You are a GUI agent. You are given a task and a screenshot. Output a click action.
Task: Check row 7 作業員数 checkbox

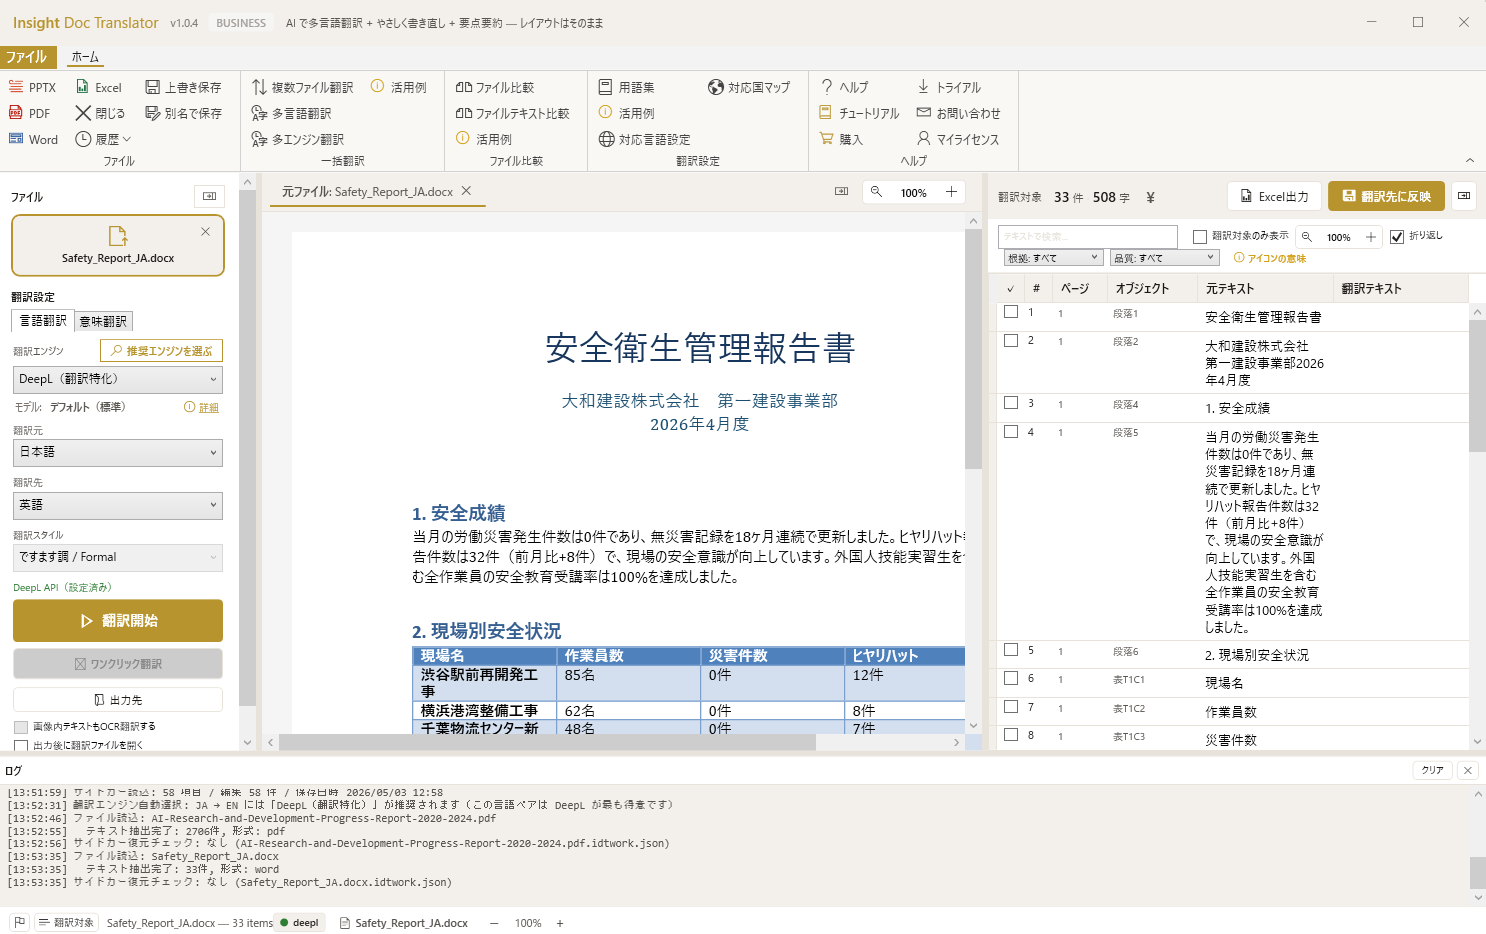click(1011, 707)
